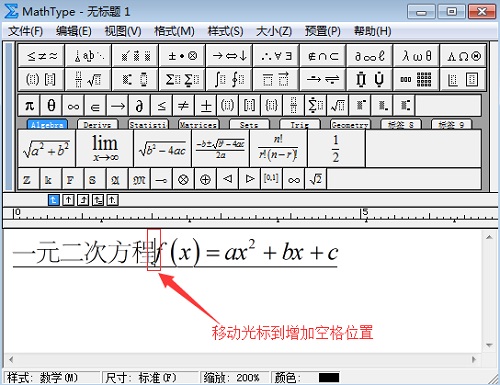Viewport: 500px width, 385px height.
Task: Insert the element-of symbol
Action: click(95, 106)
